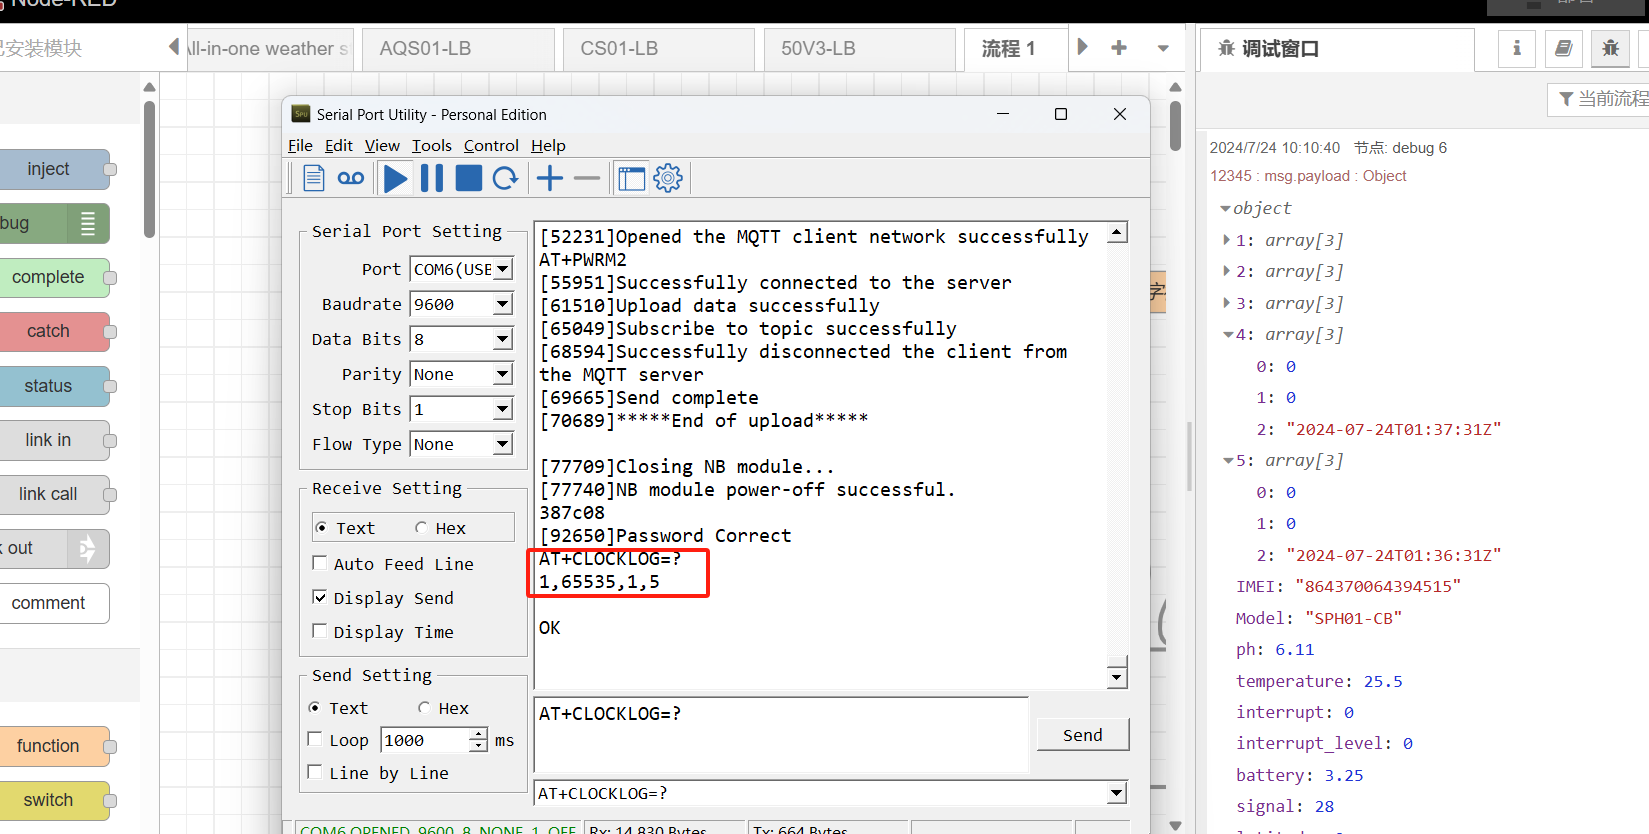
Task: Enable the Auto Feed Line checkbox
Action: point(320,563)
